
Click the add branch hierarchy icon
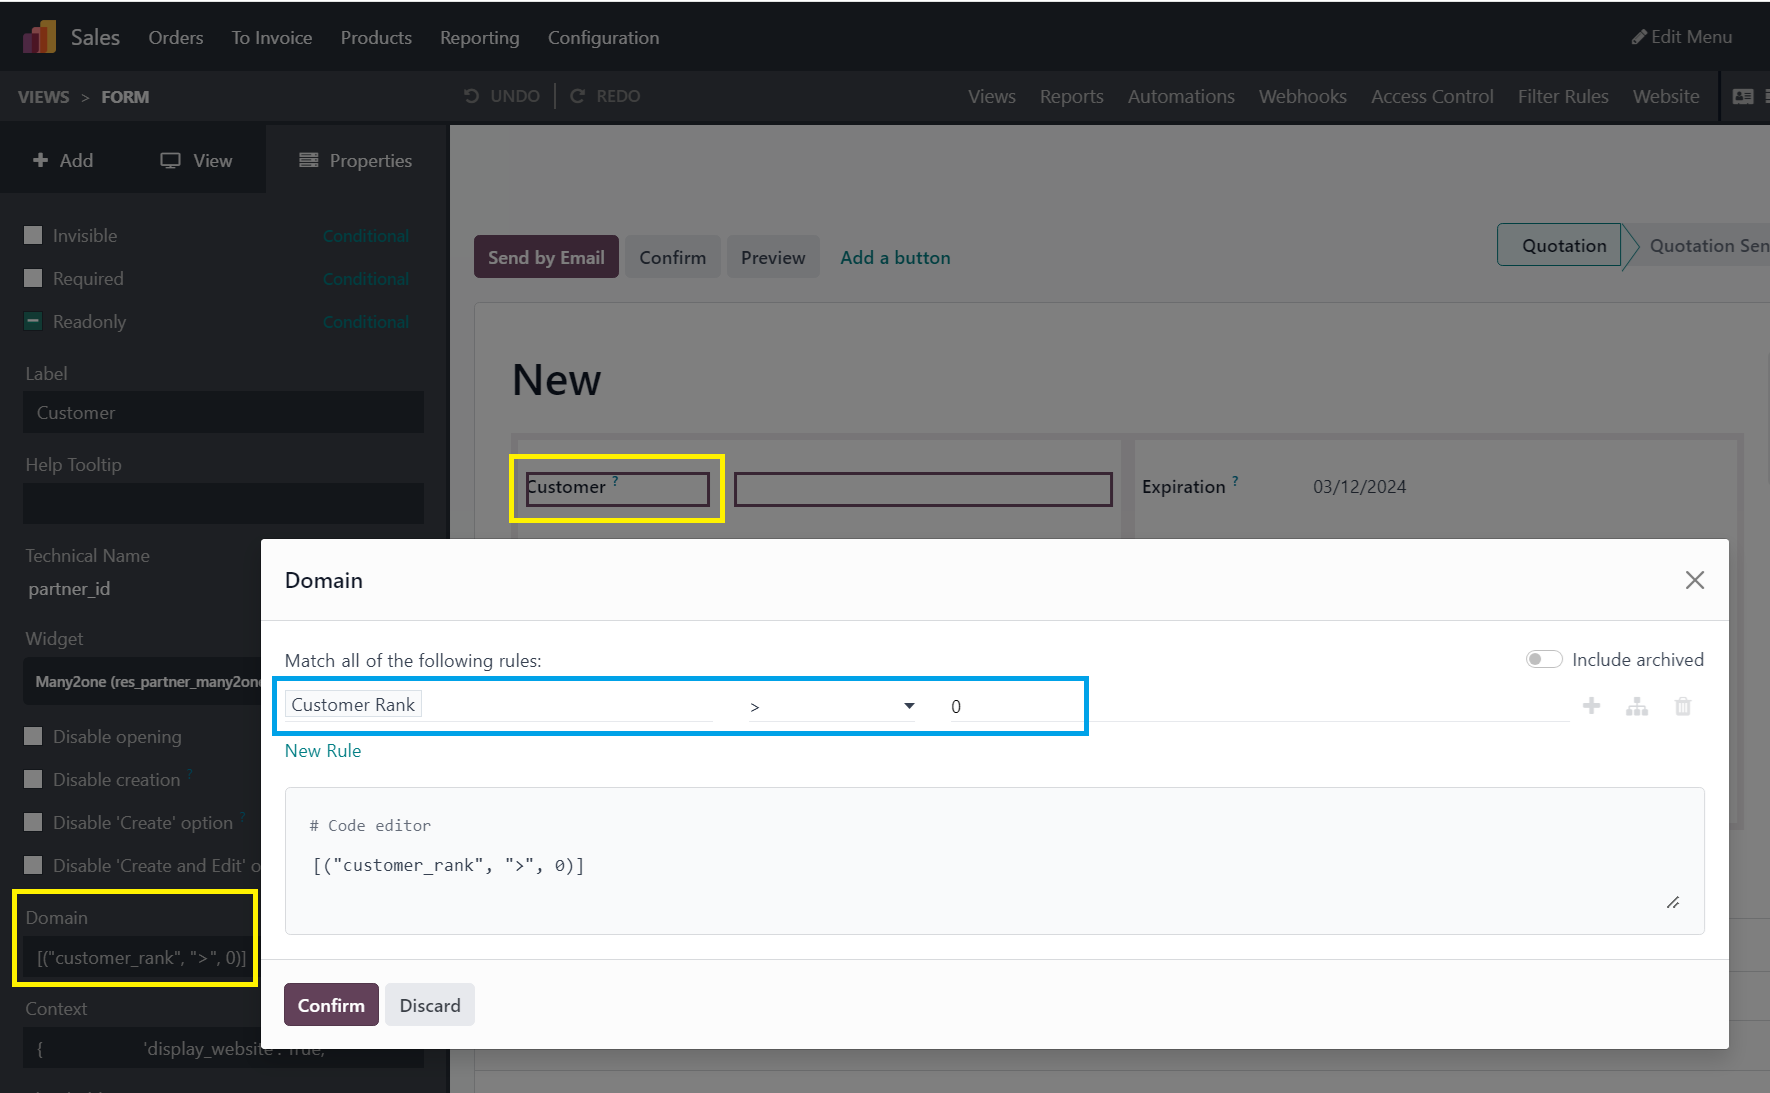[x=1637, y=707]
